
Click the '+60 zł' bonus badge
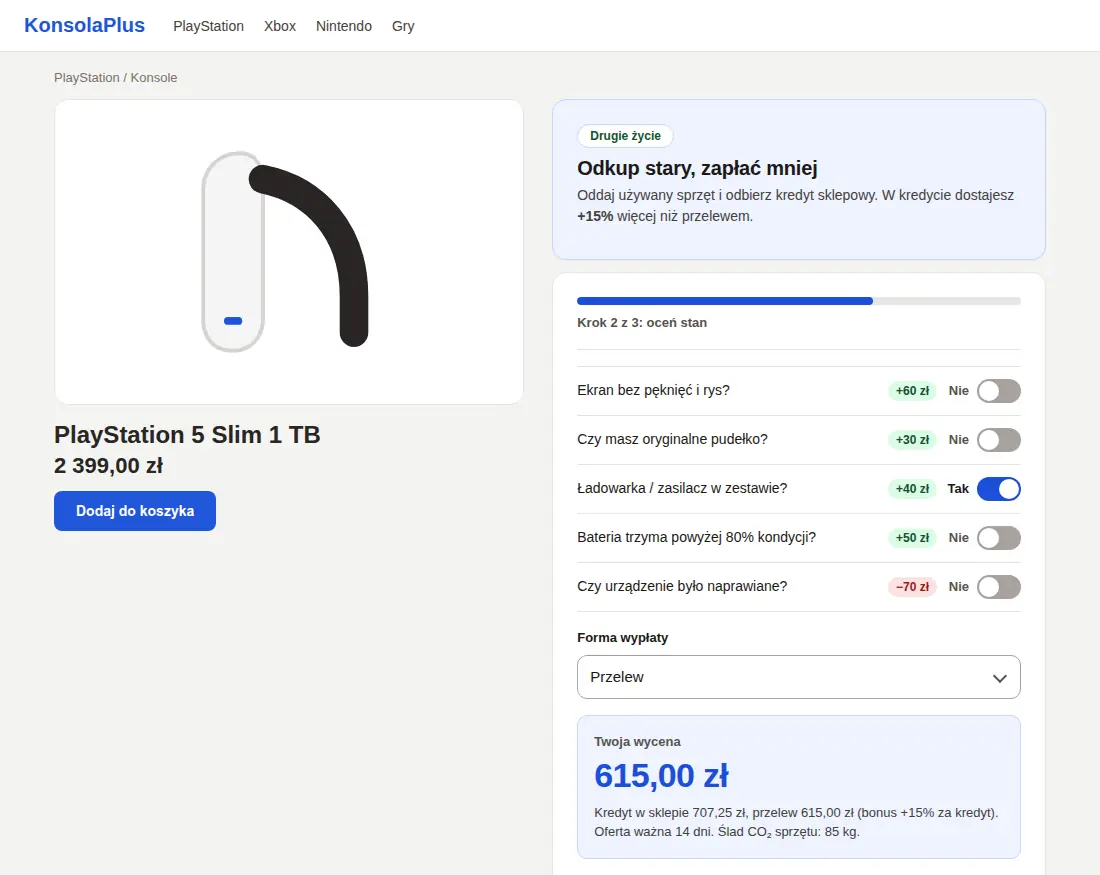[x=912, y=391]
